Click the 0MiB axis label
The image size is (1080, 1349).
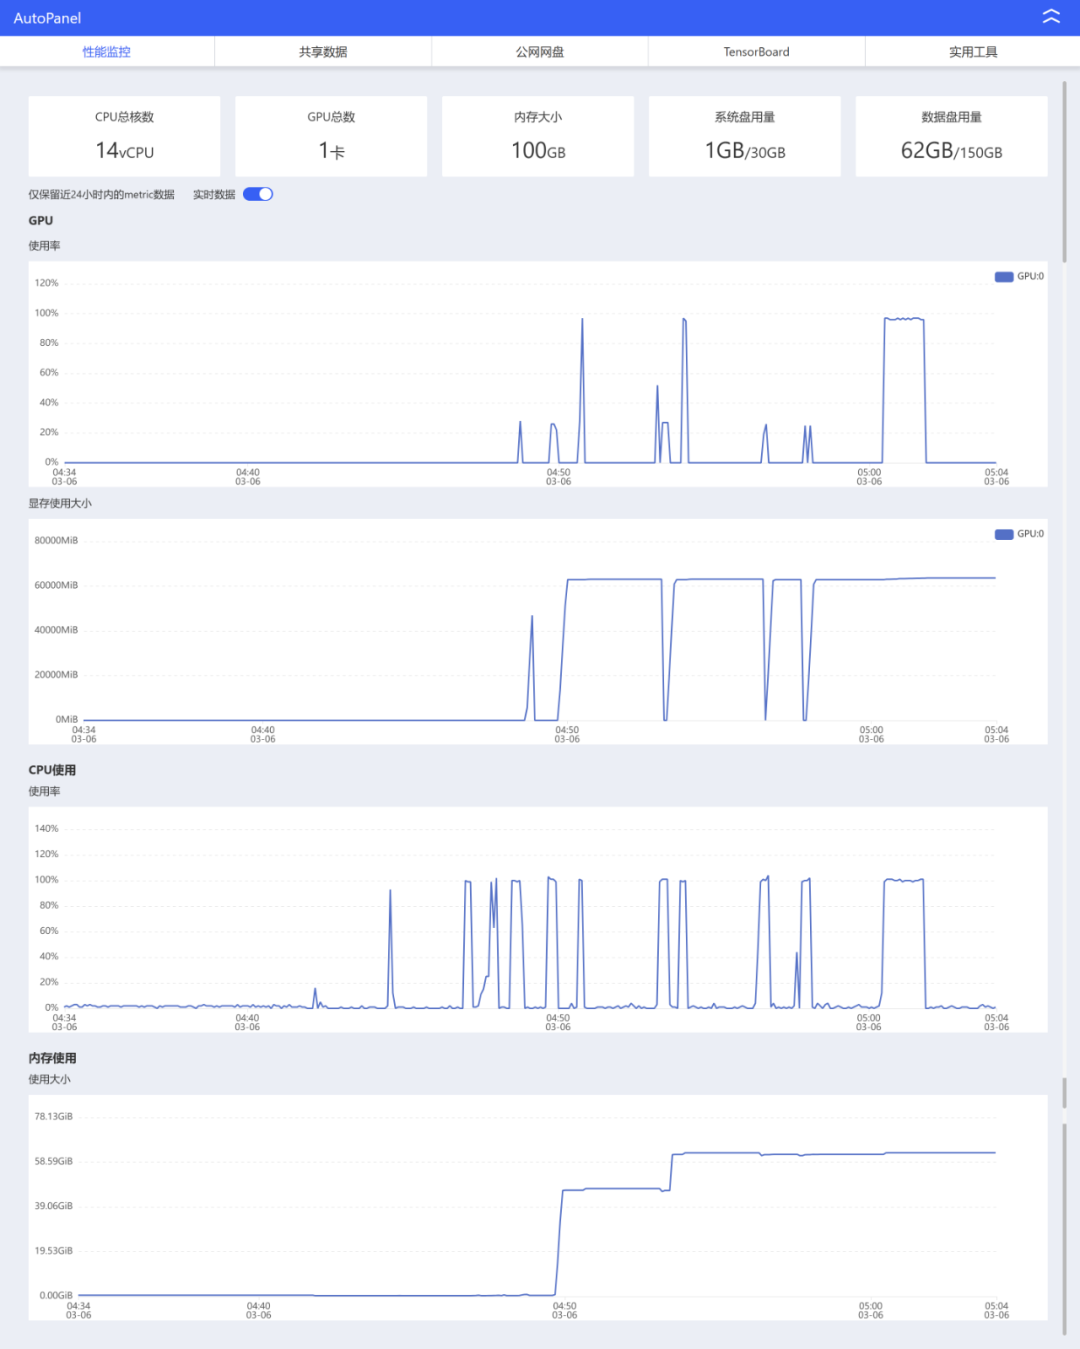coord(66,720)
